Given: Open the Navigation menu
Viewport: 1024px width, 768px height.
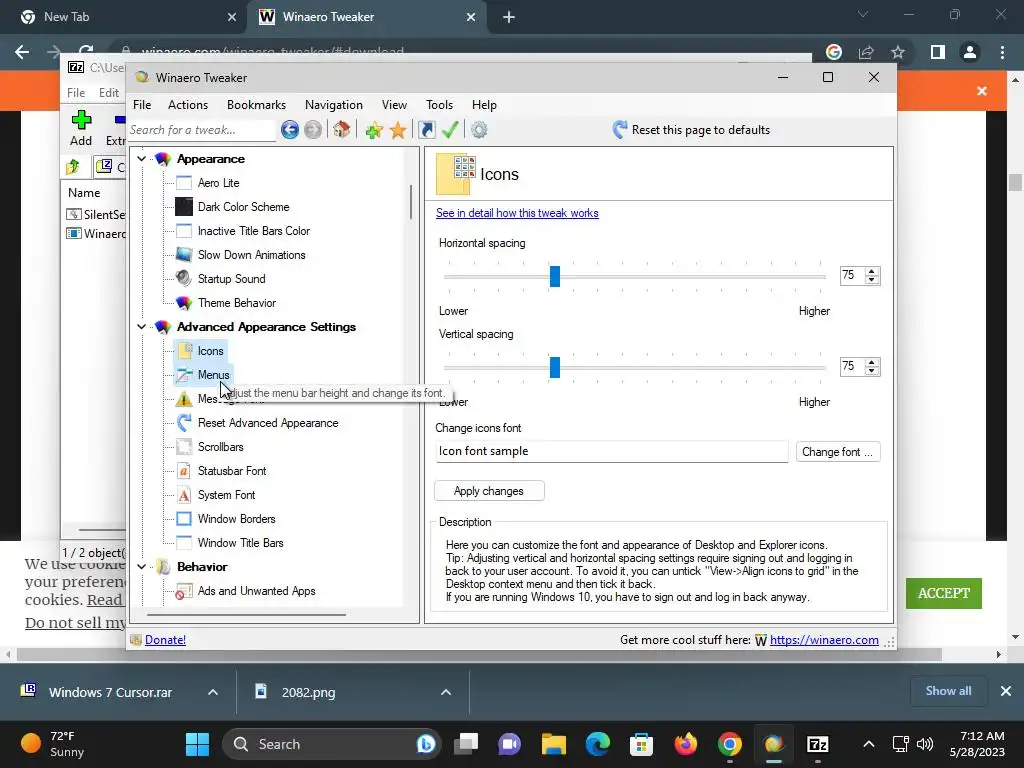Looking at the screenshot, I should (x=334, y=105).
